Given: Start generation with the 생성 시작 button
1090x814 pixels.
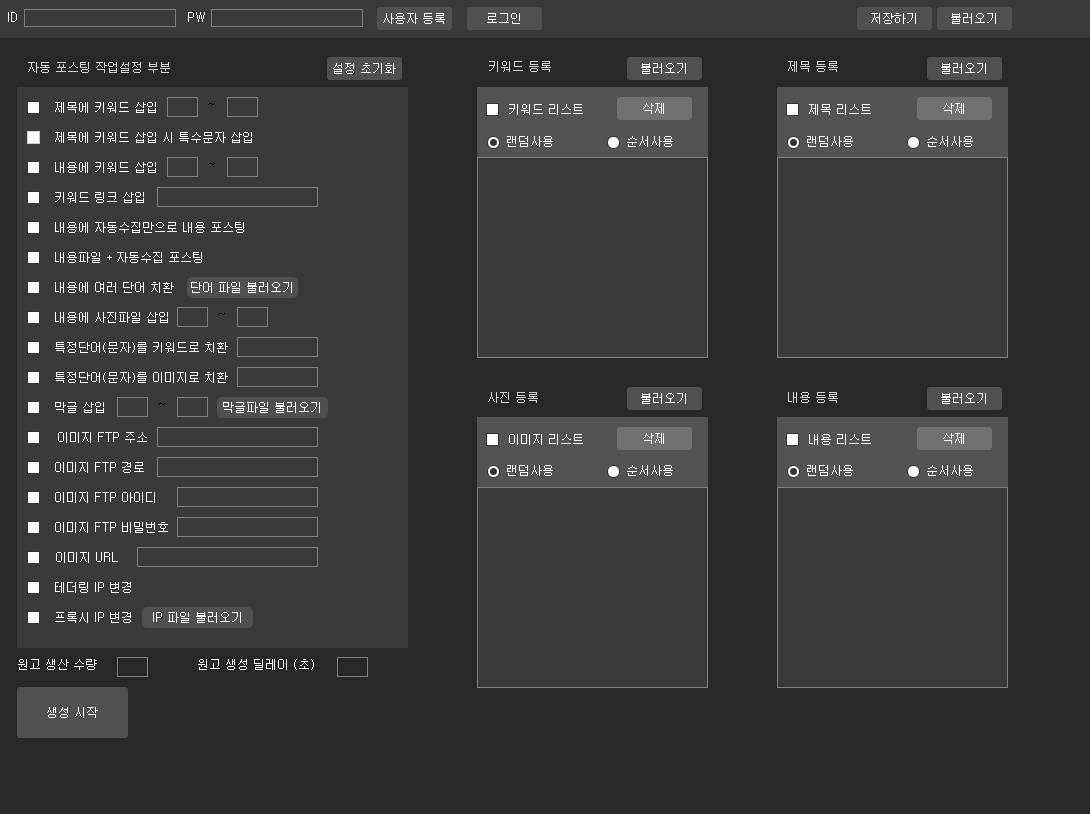Looking at the screenshot, I should 72,712.
